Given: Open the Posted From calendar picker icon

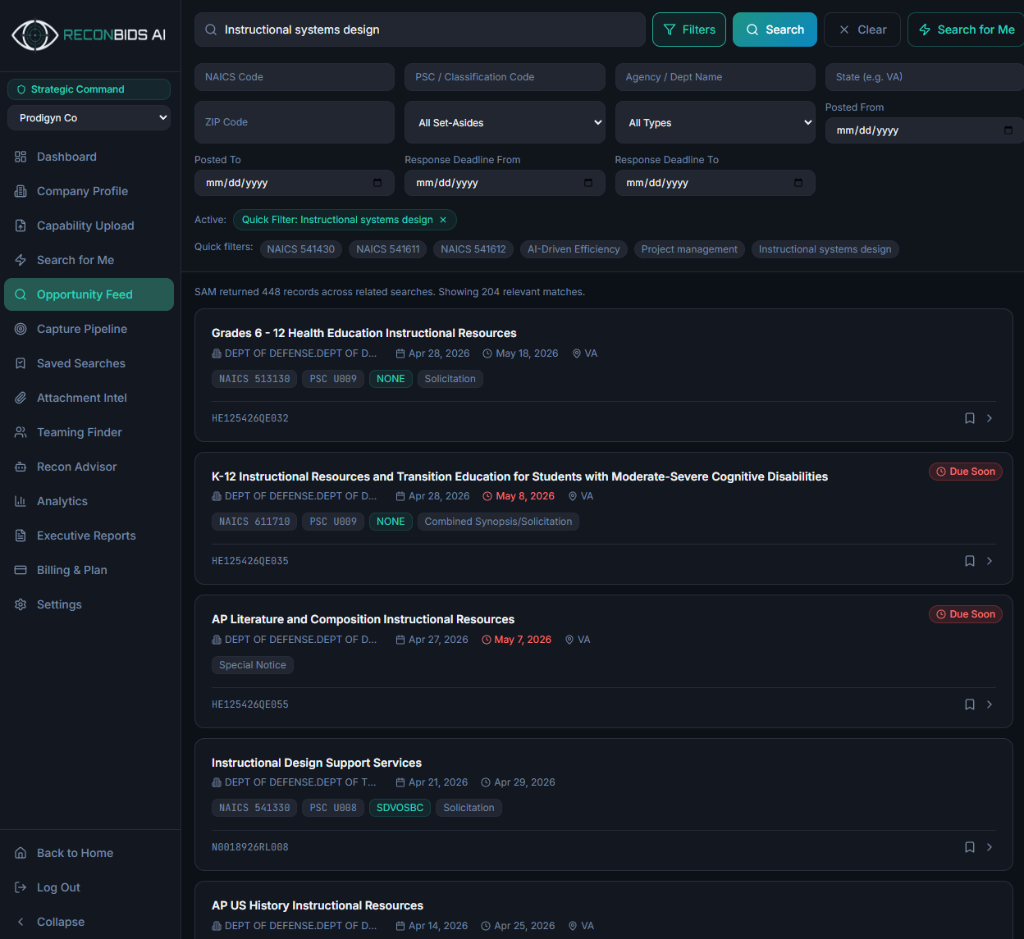Looking at the screenshot, I should 1008,131.
